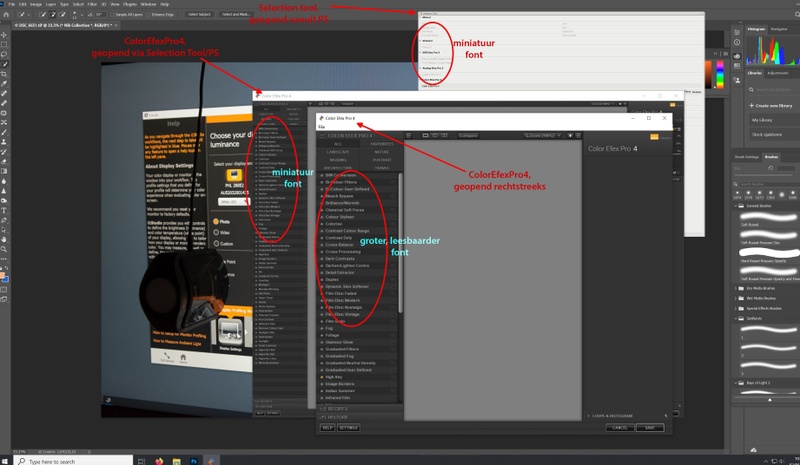This screenshot has width=800, height=465.
Task: Toggle favourite star next to High Key filter
Action: click(x=322, y=377)
